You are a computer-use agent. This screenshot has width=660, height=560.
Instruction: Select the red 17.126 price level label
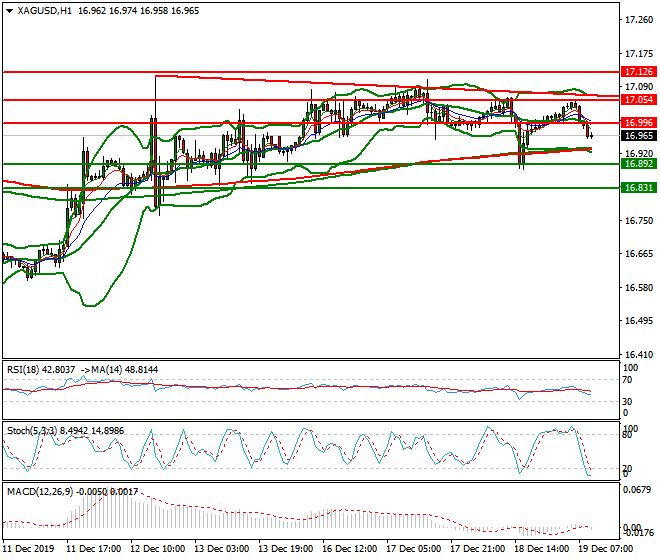(x=639, y=72)
